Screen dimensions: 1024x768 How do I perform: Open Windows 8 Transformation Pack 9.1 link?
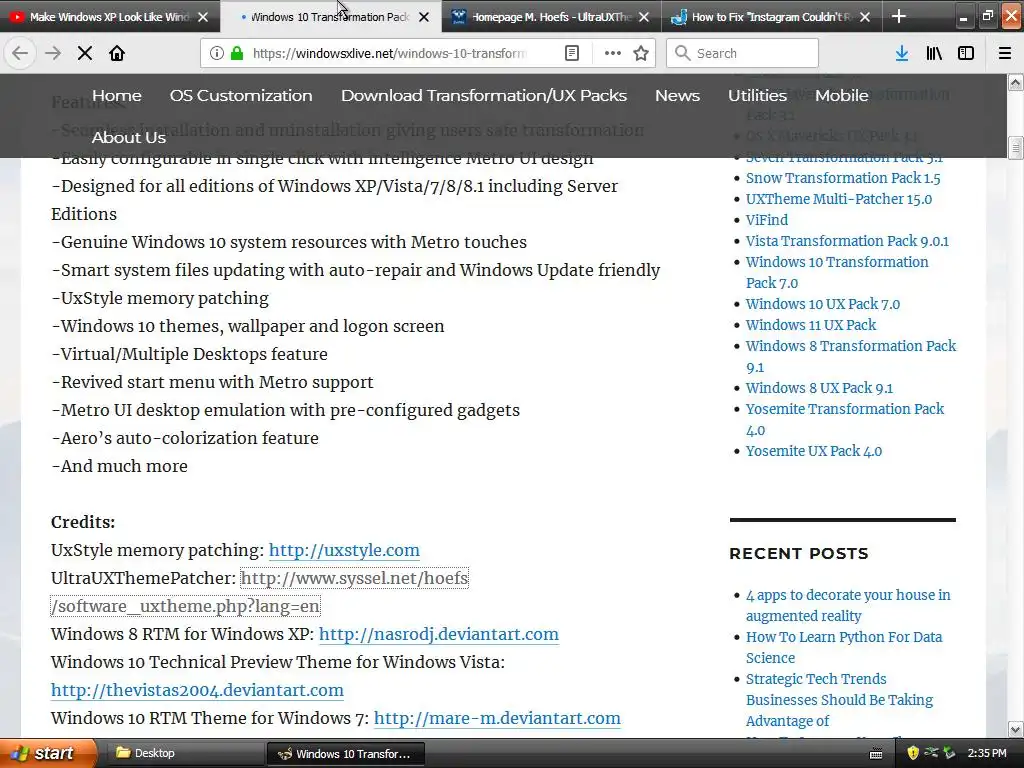pyautogui.click(x=851, y=356)
